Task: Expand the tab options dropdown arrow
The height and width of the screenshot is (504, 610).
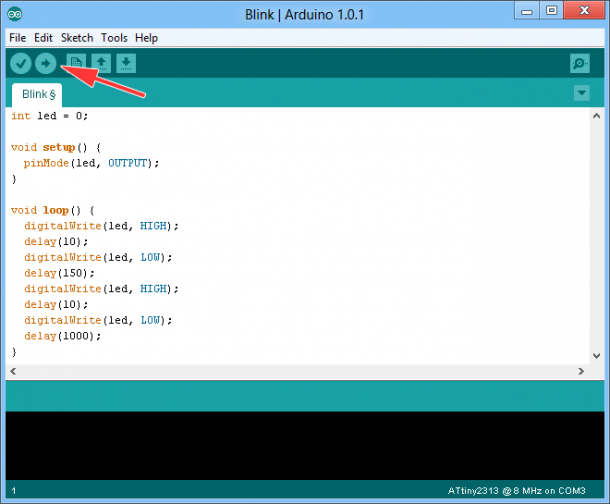Action: coord(582,93)
